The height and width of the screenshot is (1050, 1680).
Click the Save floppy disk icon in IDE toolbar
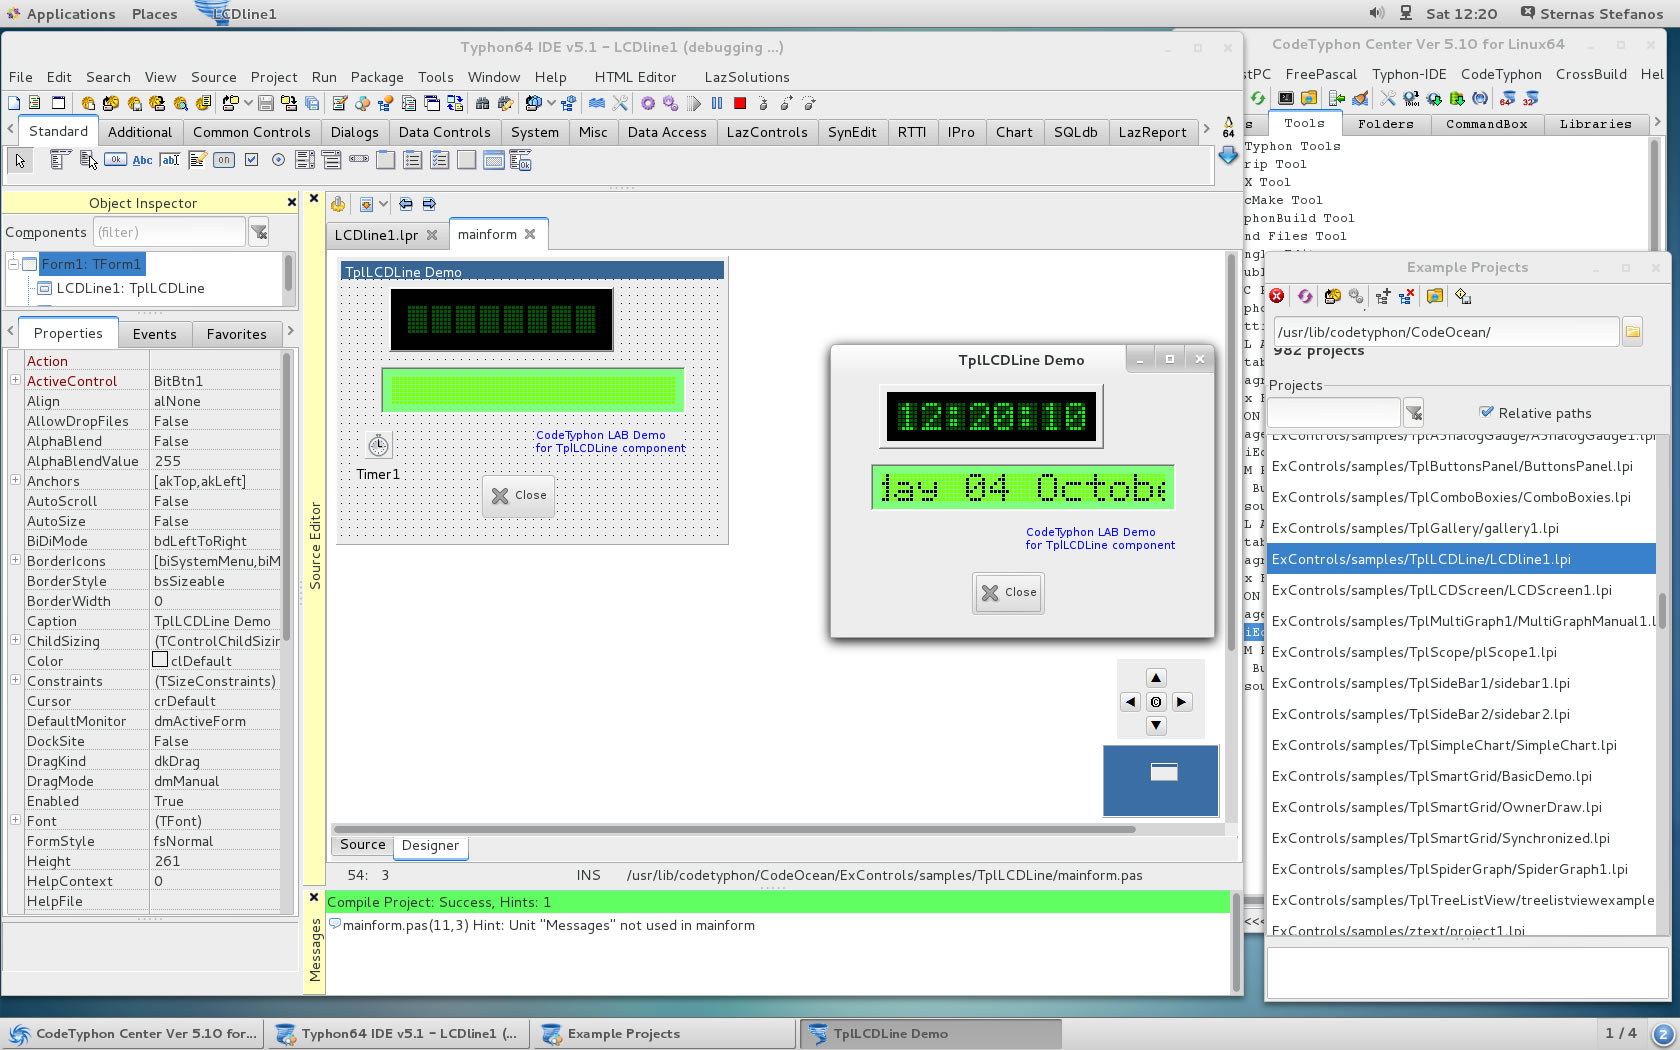(266, 103)
